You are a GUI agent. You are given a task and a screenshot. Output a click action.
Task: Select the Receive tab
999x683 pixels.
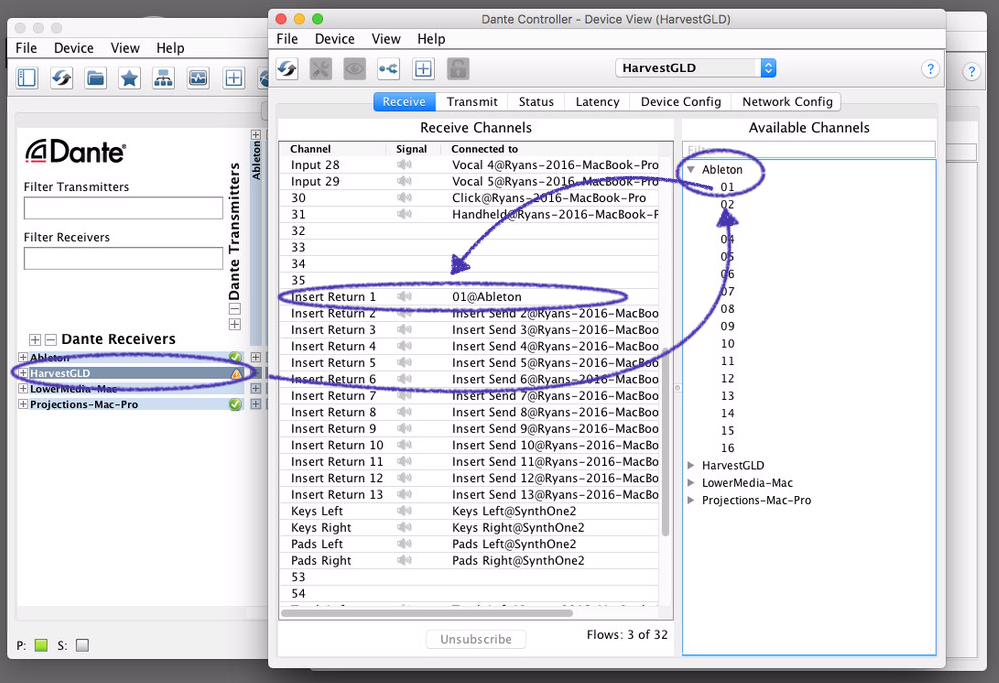(404, 102)
